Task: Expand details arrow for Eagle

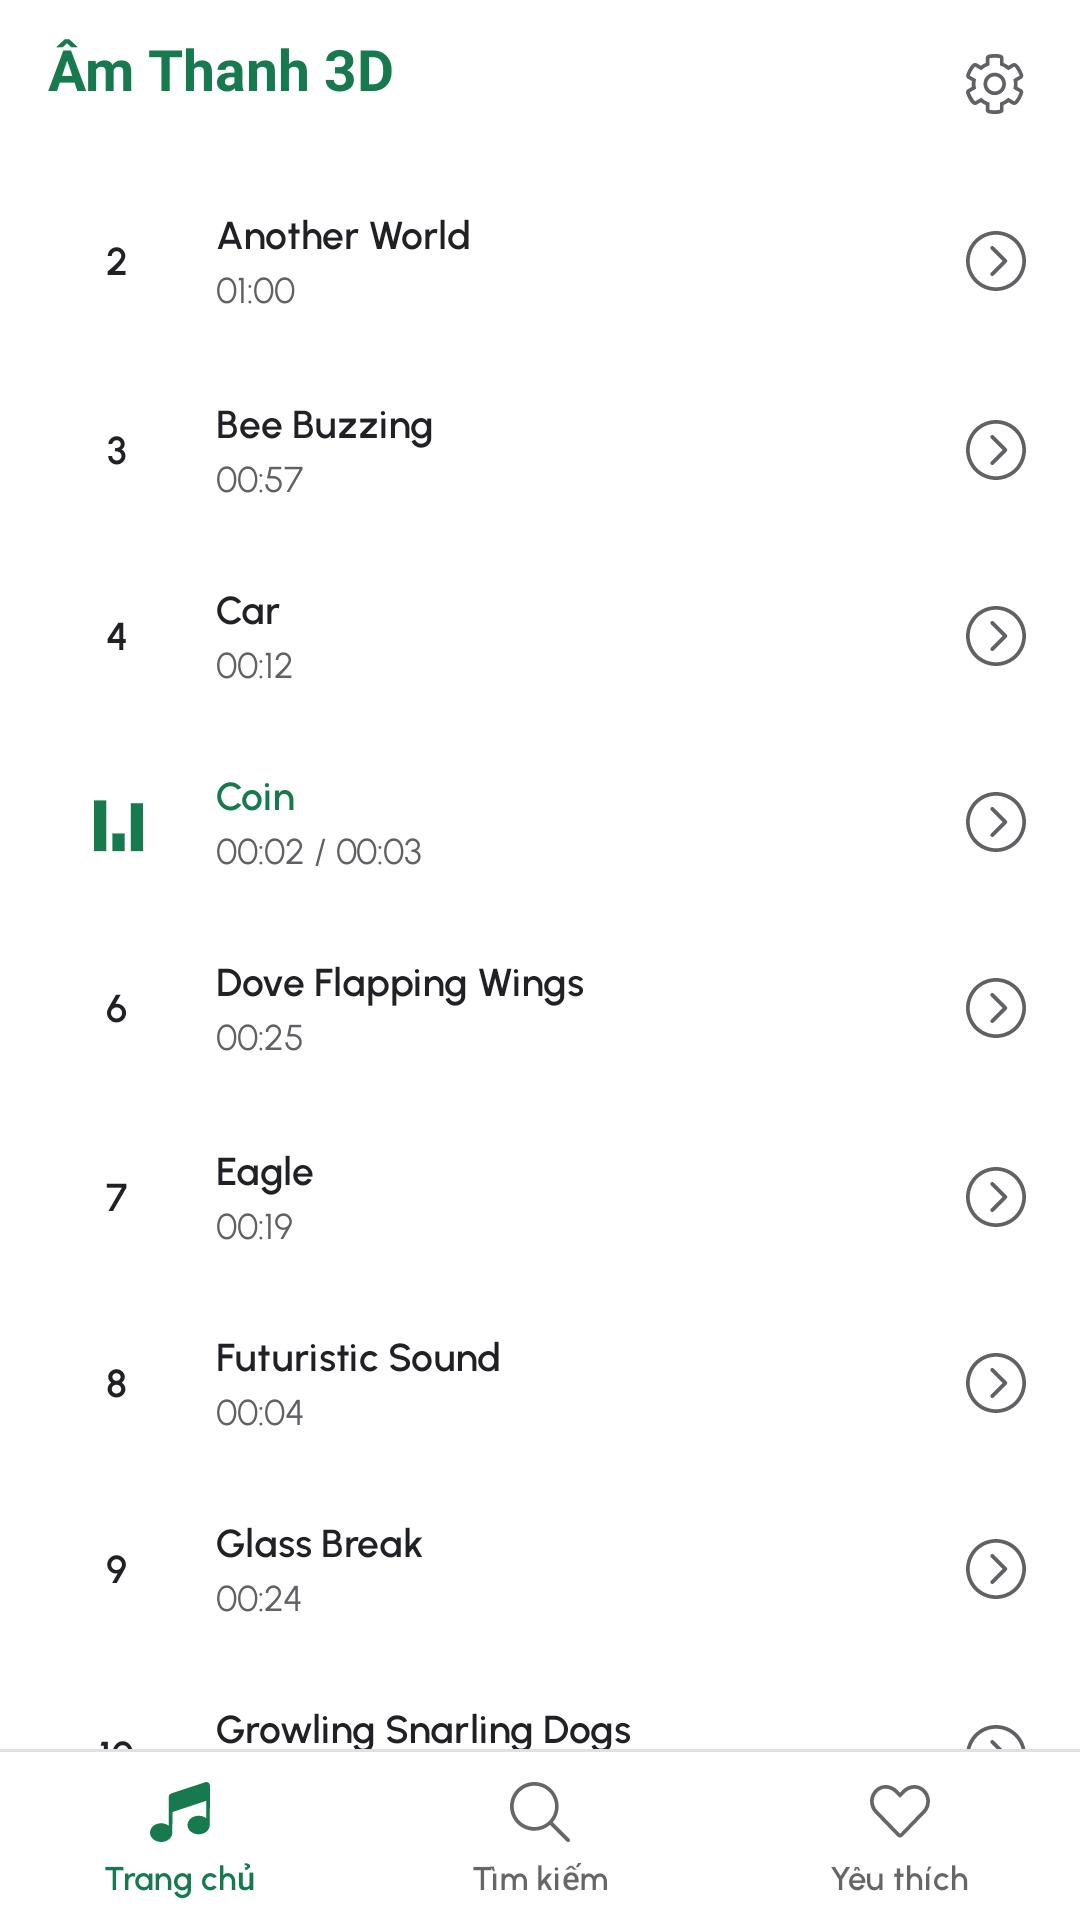Action: tap(996, 1197)
